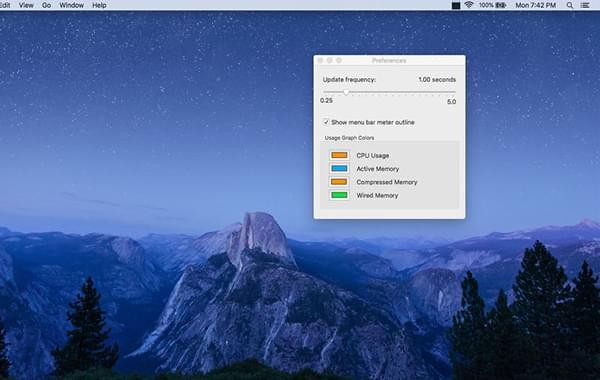Click the Preferences window title
The image size is (600, 380).
coord(389,60)
